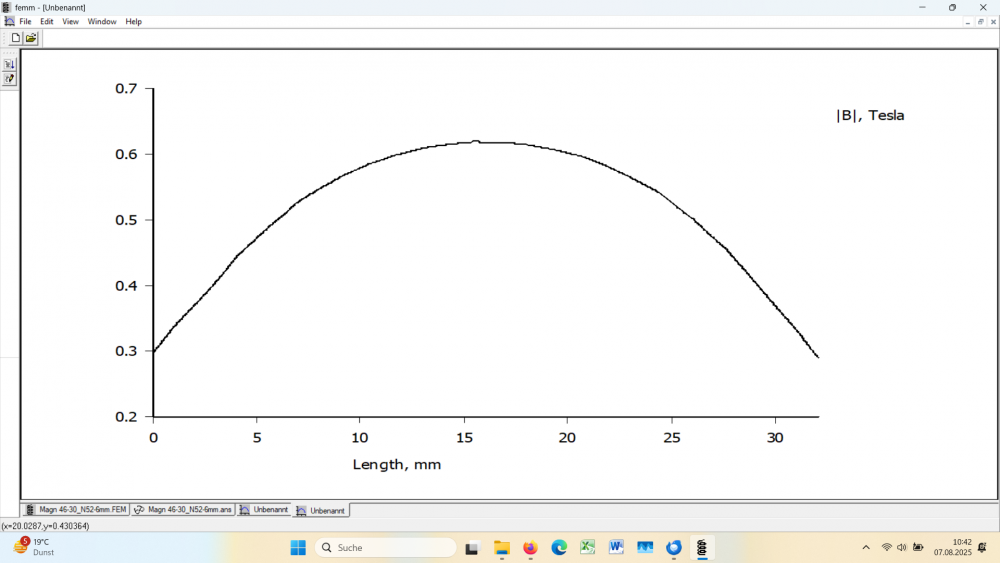The height and width of the screenshot is (563, 1000).
Task: Open Excel from the taskbar
Action: [x=588, y=547]
